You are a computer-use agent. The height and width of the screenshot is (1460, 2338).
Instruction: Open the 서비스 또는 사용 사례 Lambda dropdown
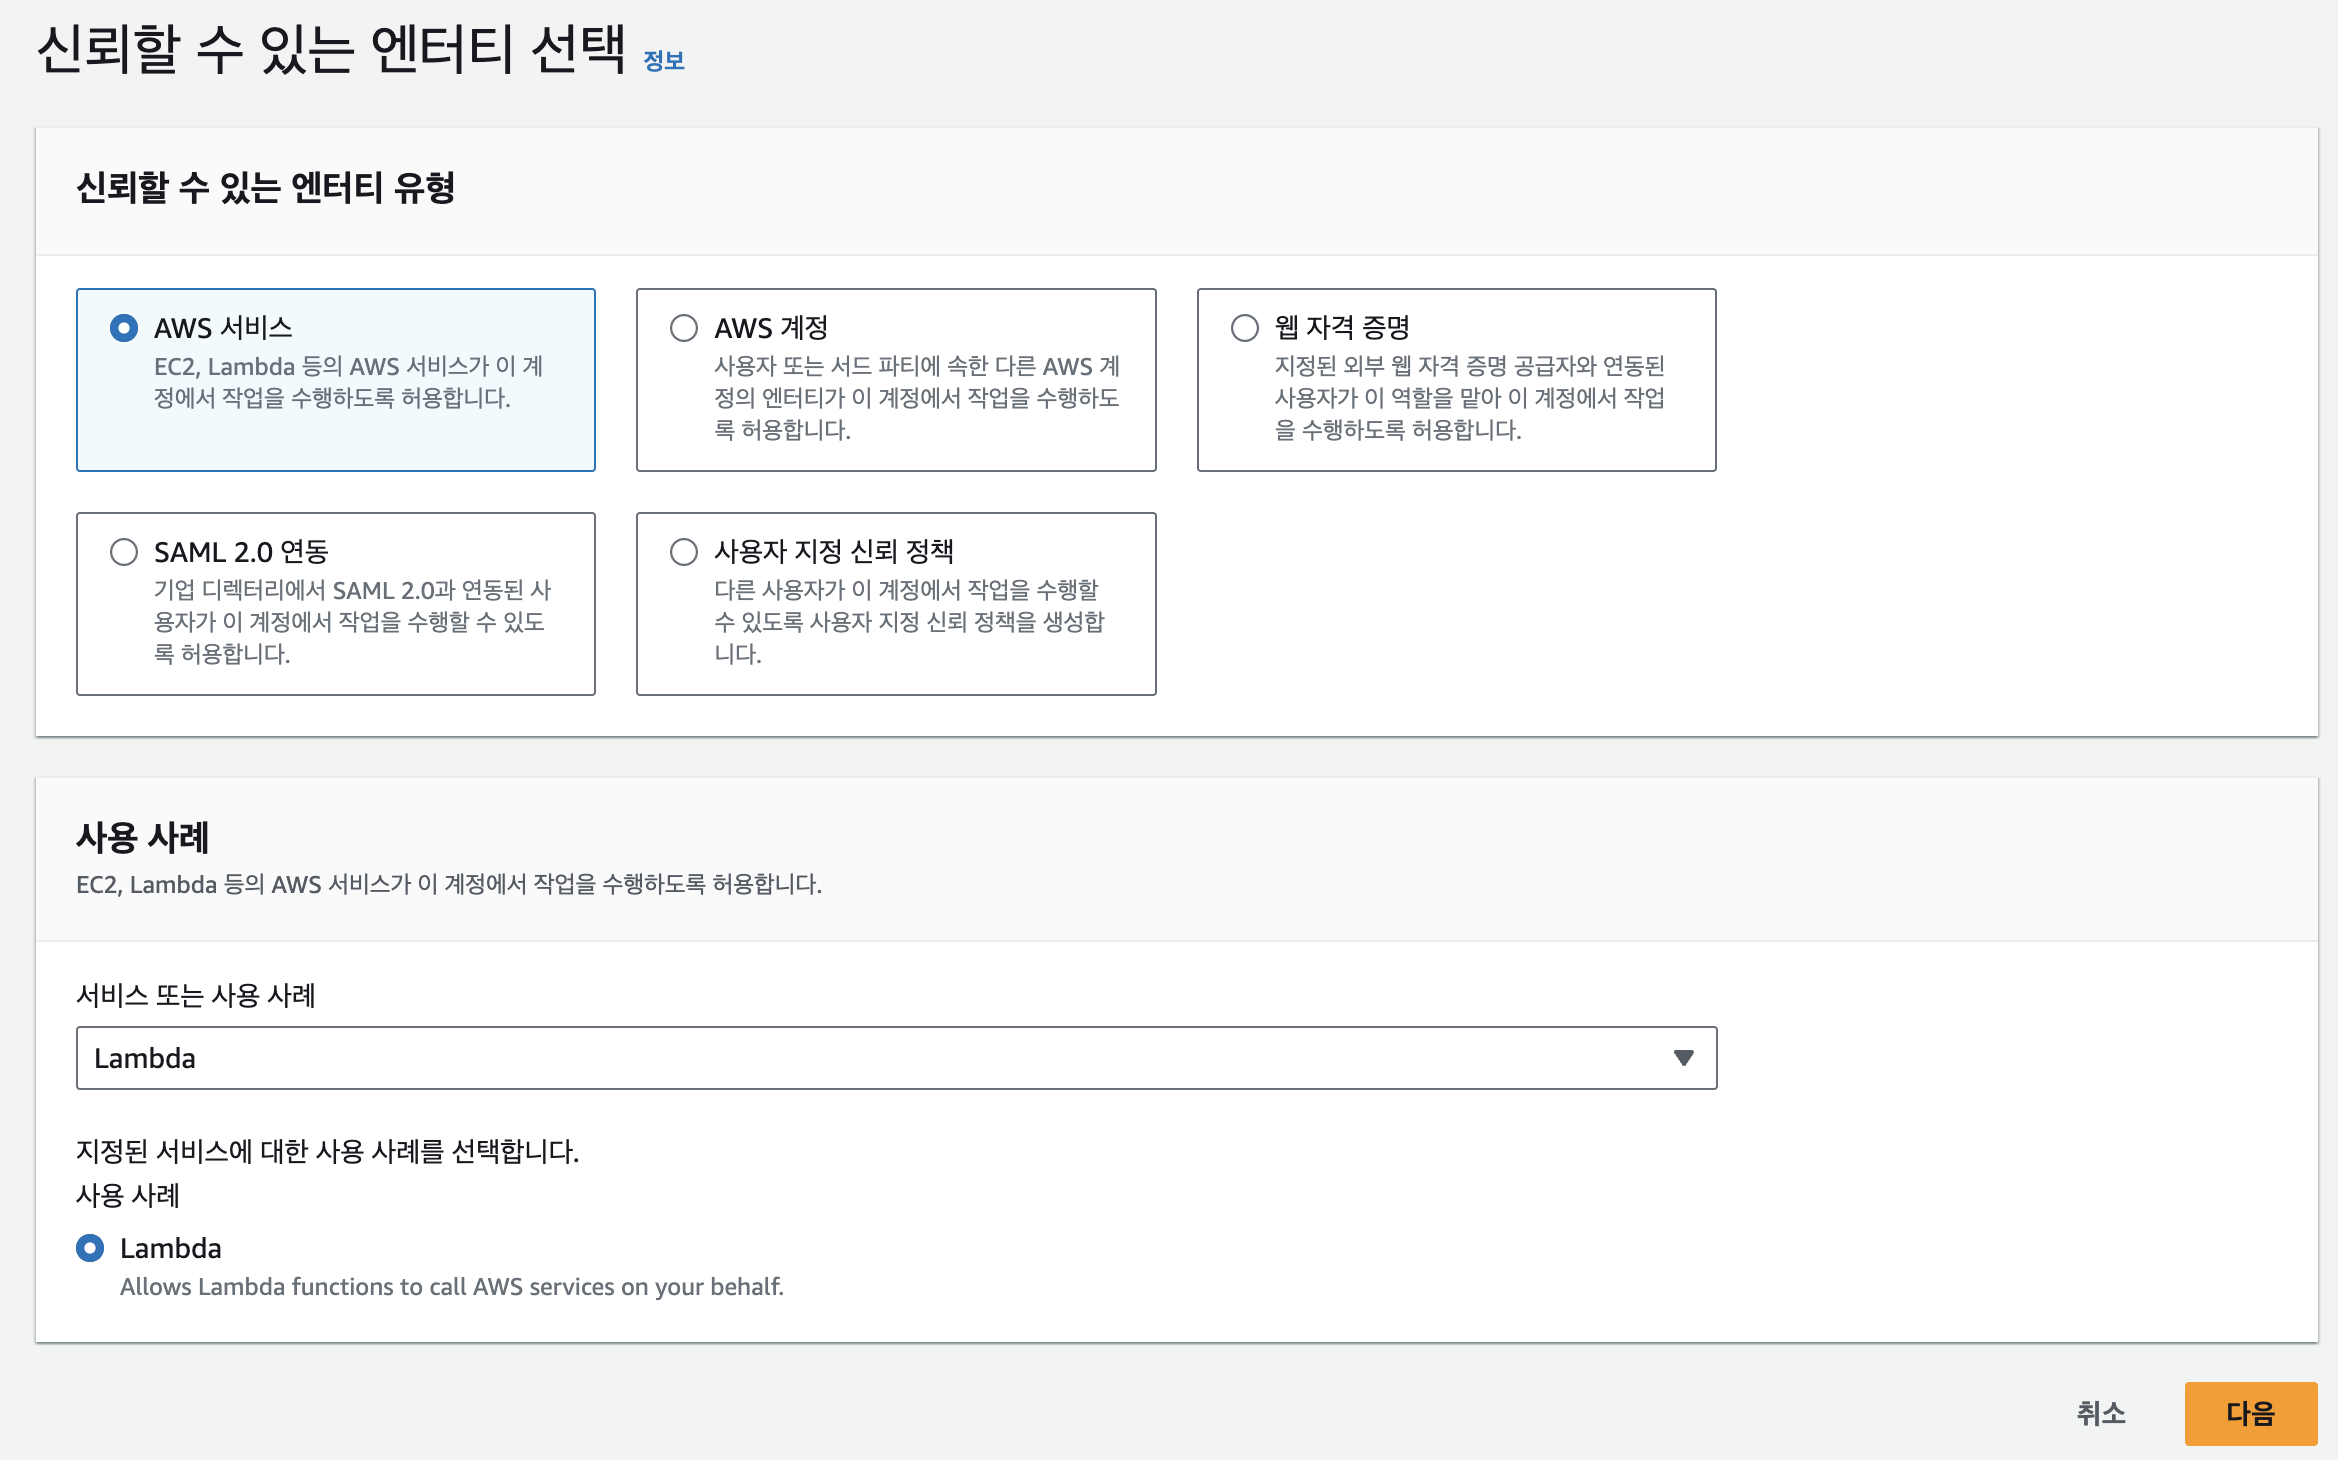[x=896, y=1058]
